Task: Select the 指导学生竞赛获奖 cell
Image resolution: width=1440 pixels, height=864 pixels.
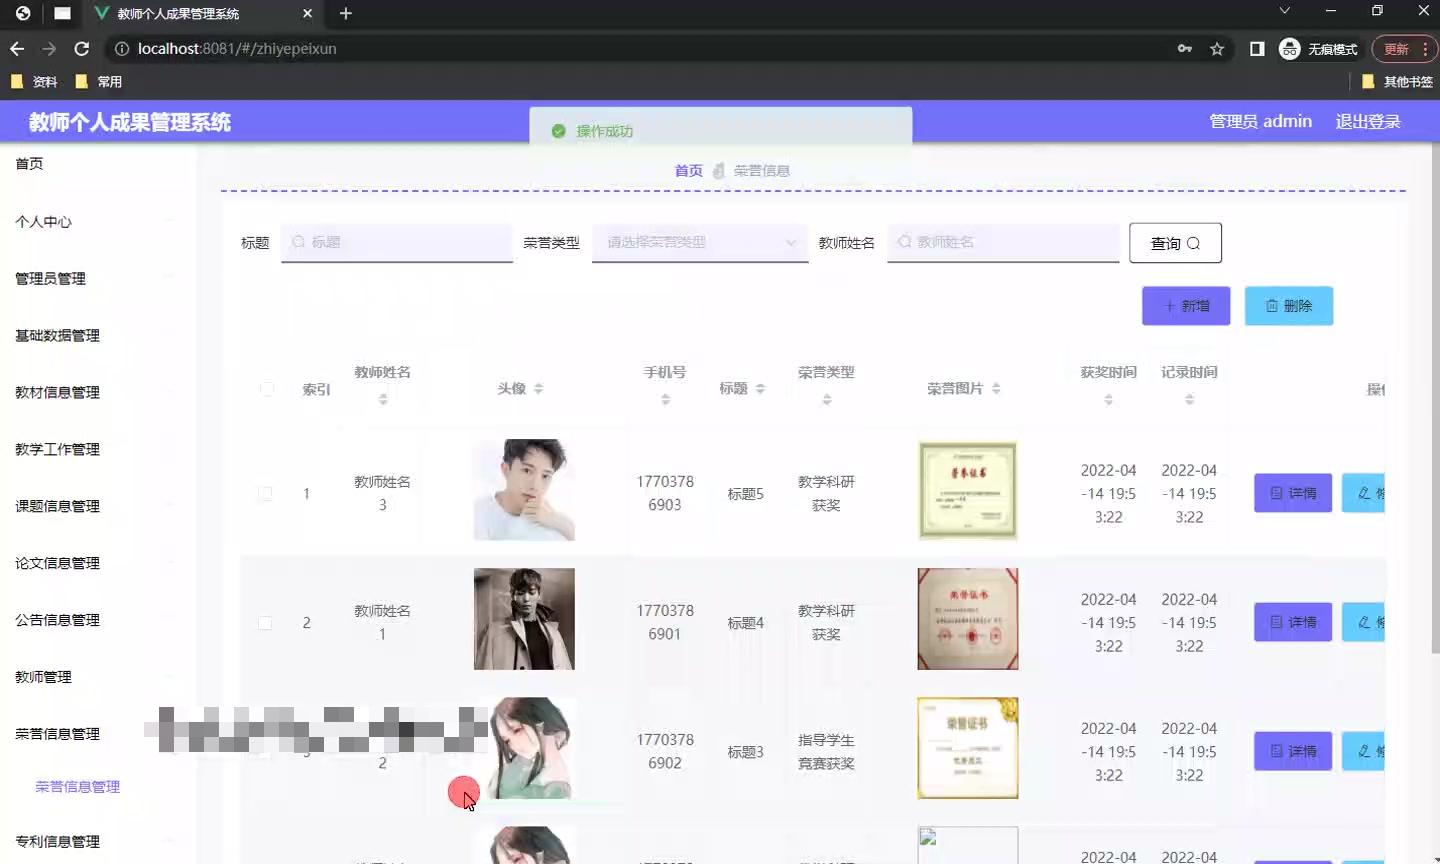Action: coord(826,752)
